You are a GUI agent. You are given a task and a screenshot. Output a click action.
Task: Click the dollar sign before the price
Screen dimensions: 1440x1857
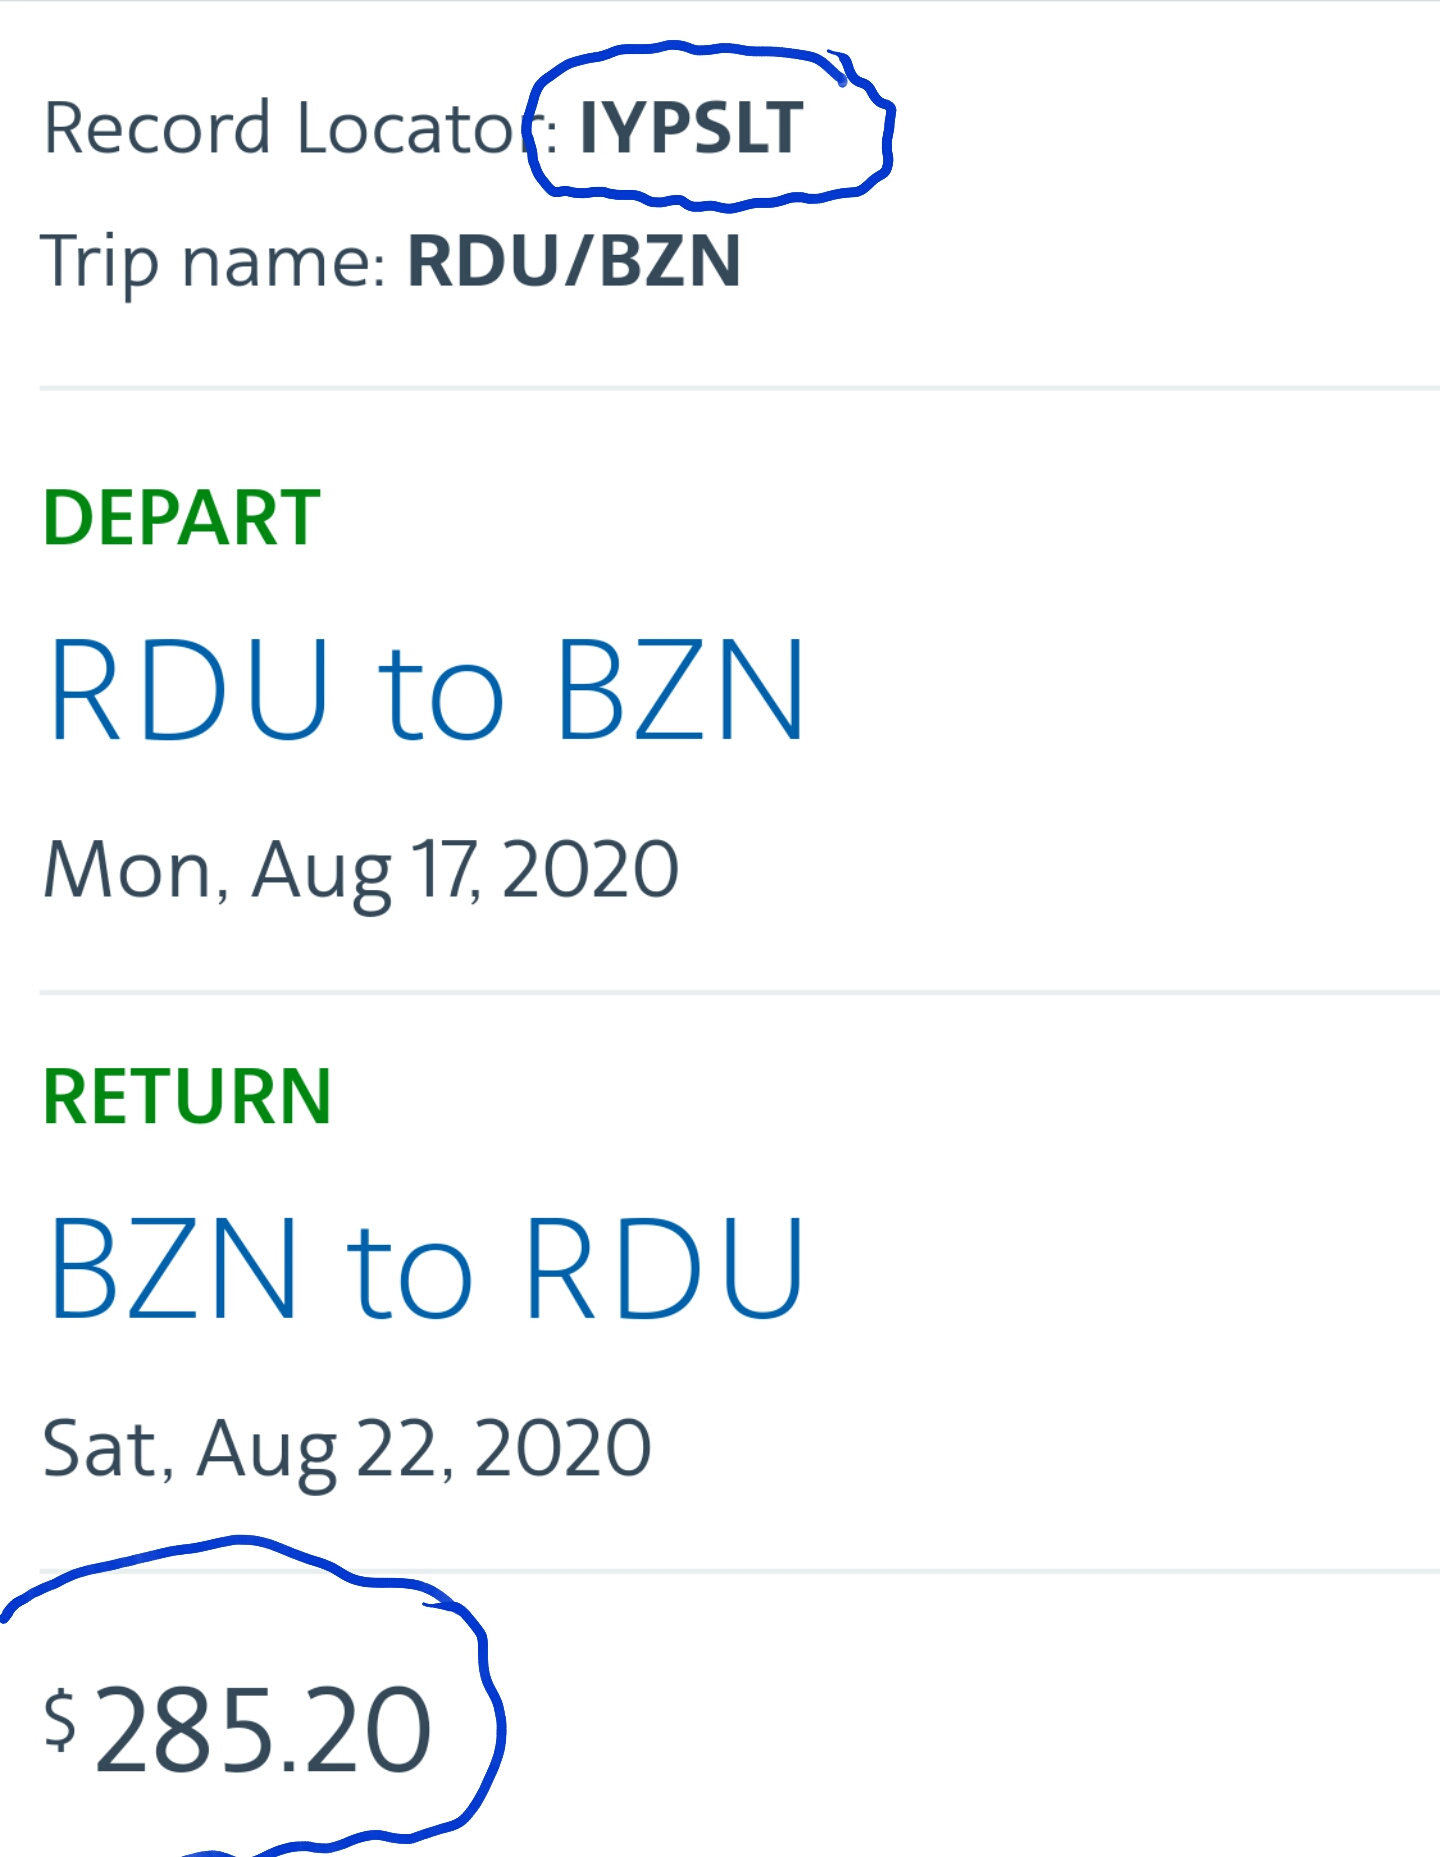click(60, 1718)
